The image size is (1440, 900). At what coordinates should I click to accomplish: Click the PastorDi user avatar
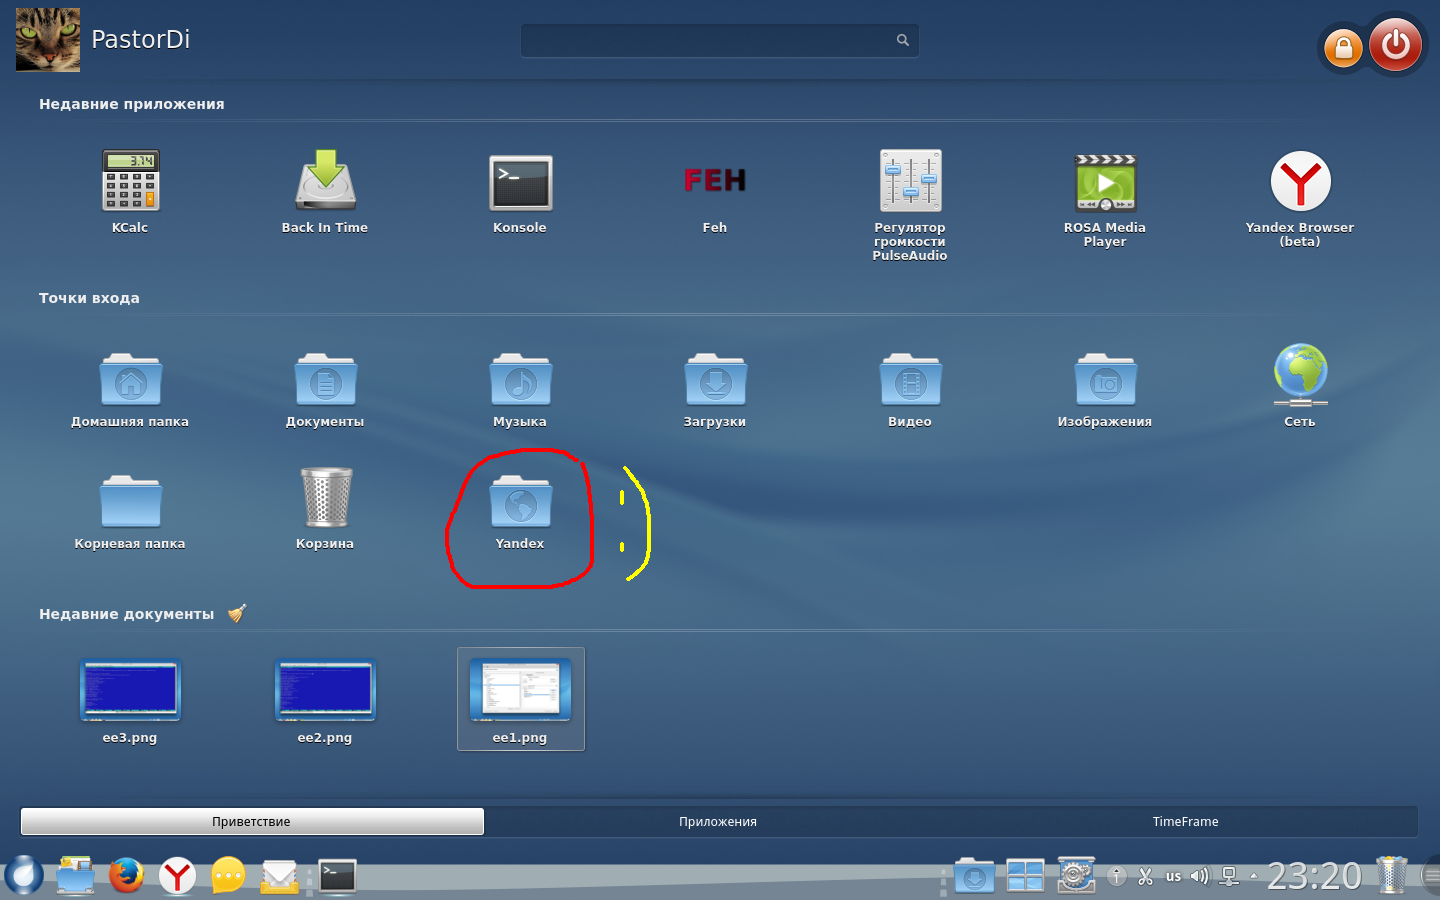pos(48,40)
